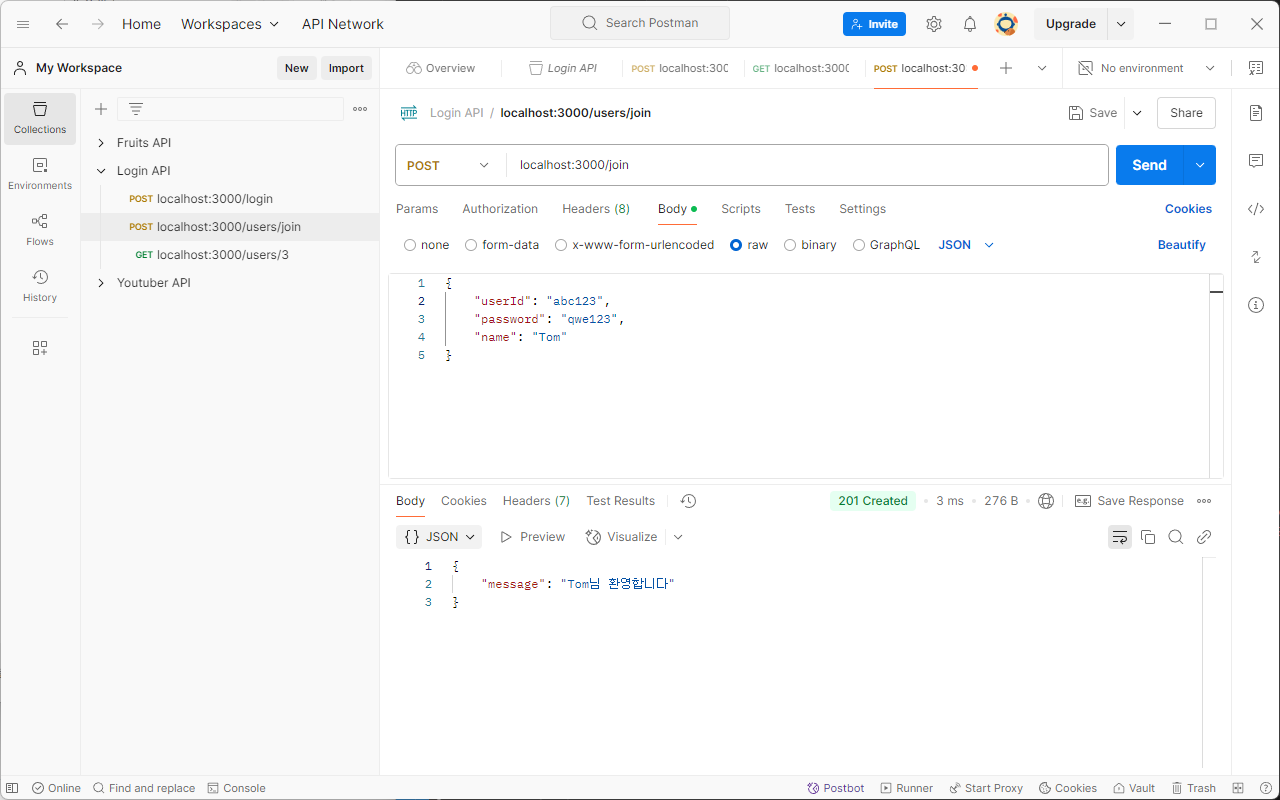Open the notifications bell
This screenshot has height=800, width=1280.
coord(970,24)
